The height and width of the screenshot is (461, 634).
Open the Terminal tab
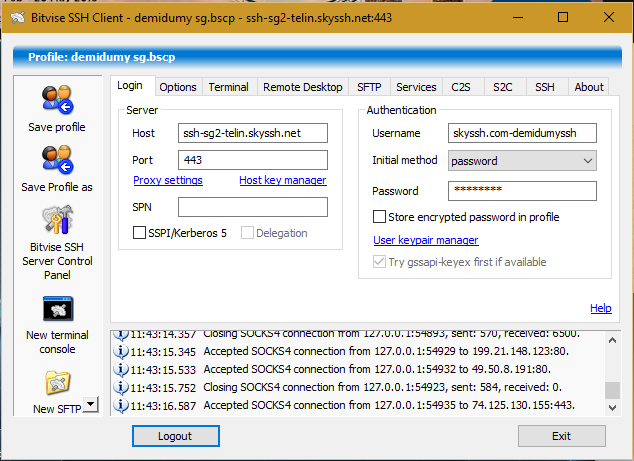coord(228,87)
